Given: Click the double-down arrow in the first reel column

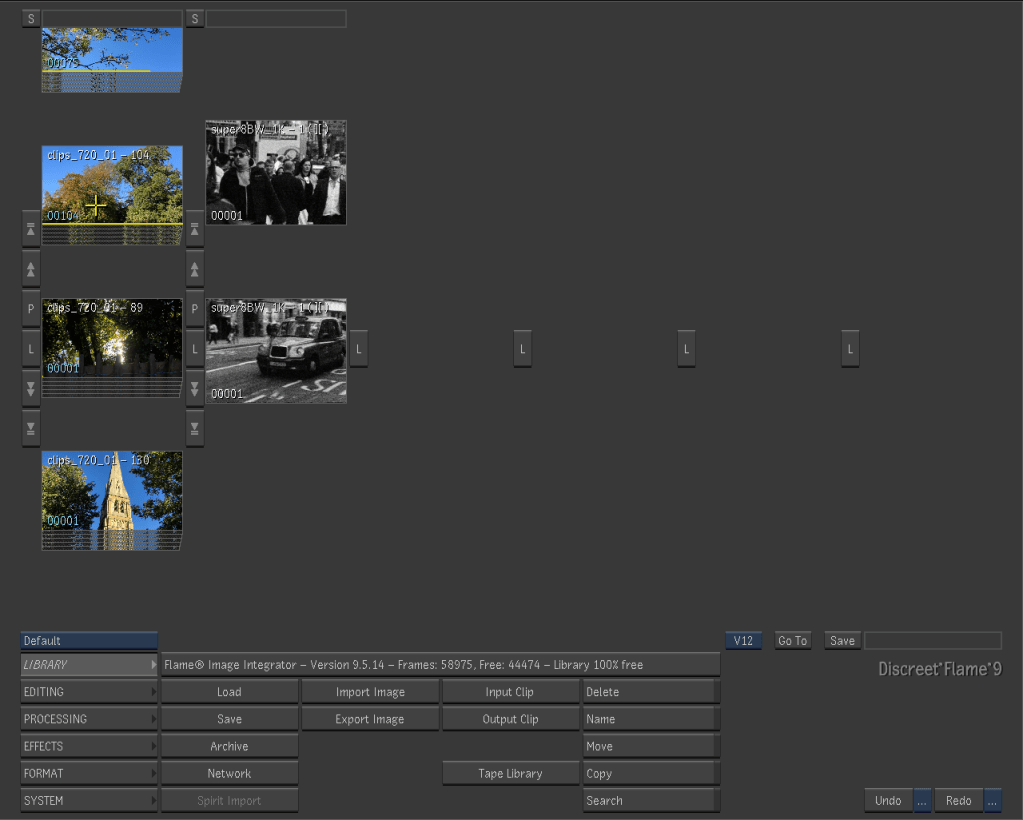Looking at the screenshot, I should tap(31, 389).
